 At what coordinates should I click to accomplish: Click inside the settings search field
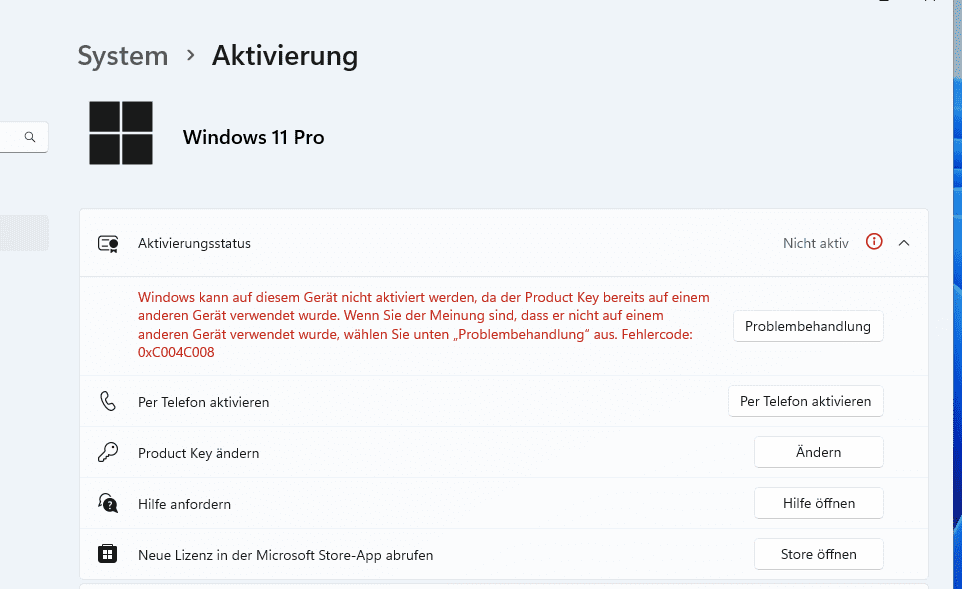click(24, 137)
